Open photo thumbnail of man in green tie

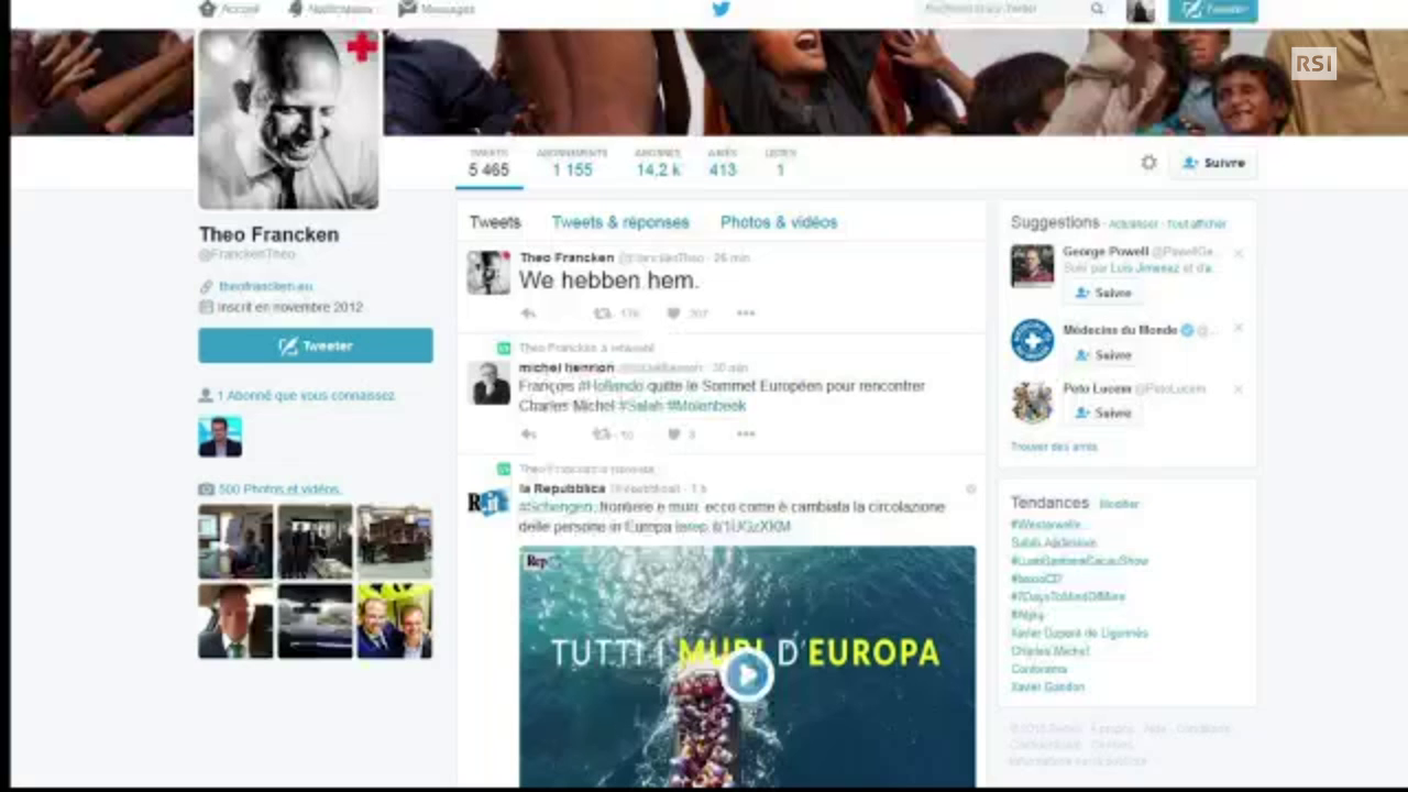click(x=236, y=621)
